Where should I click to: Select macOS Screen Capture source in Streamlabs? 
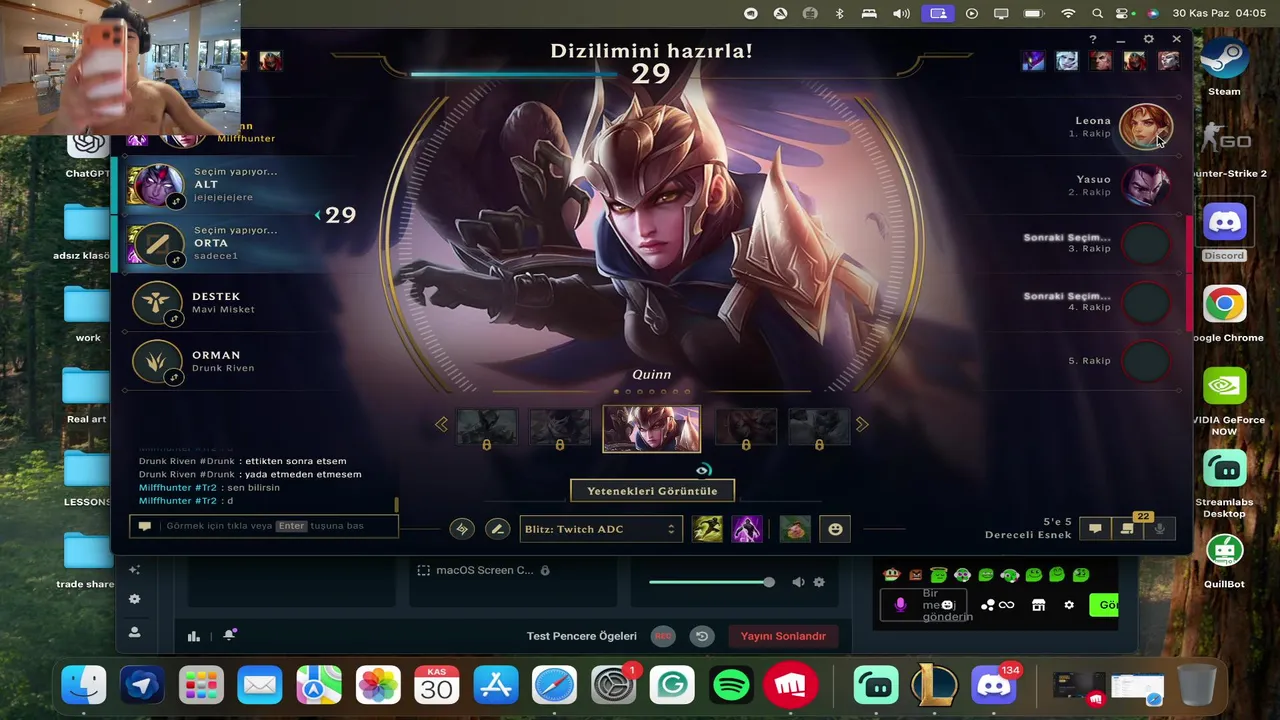[484, 570]
